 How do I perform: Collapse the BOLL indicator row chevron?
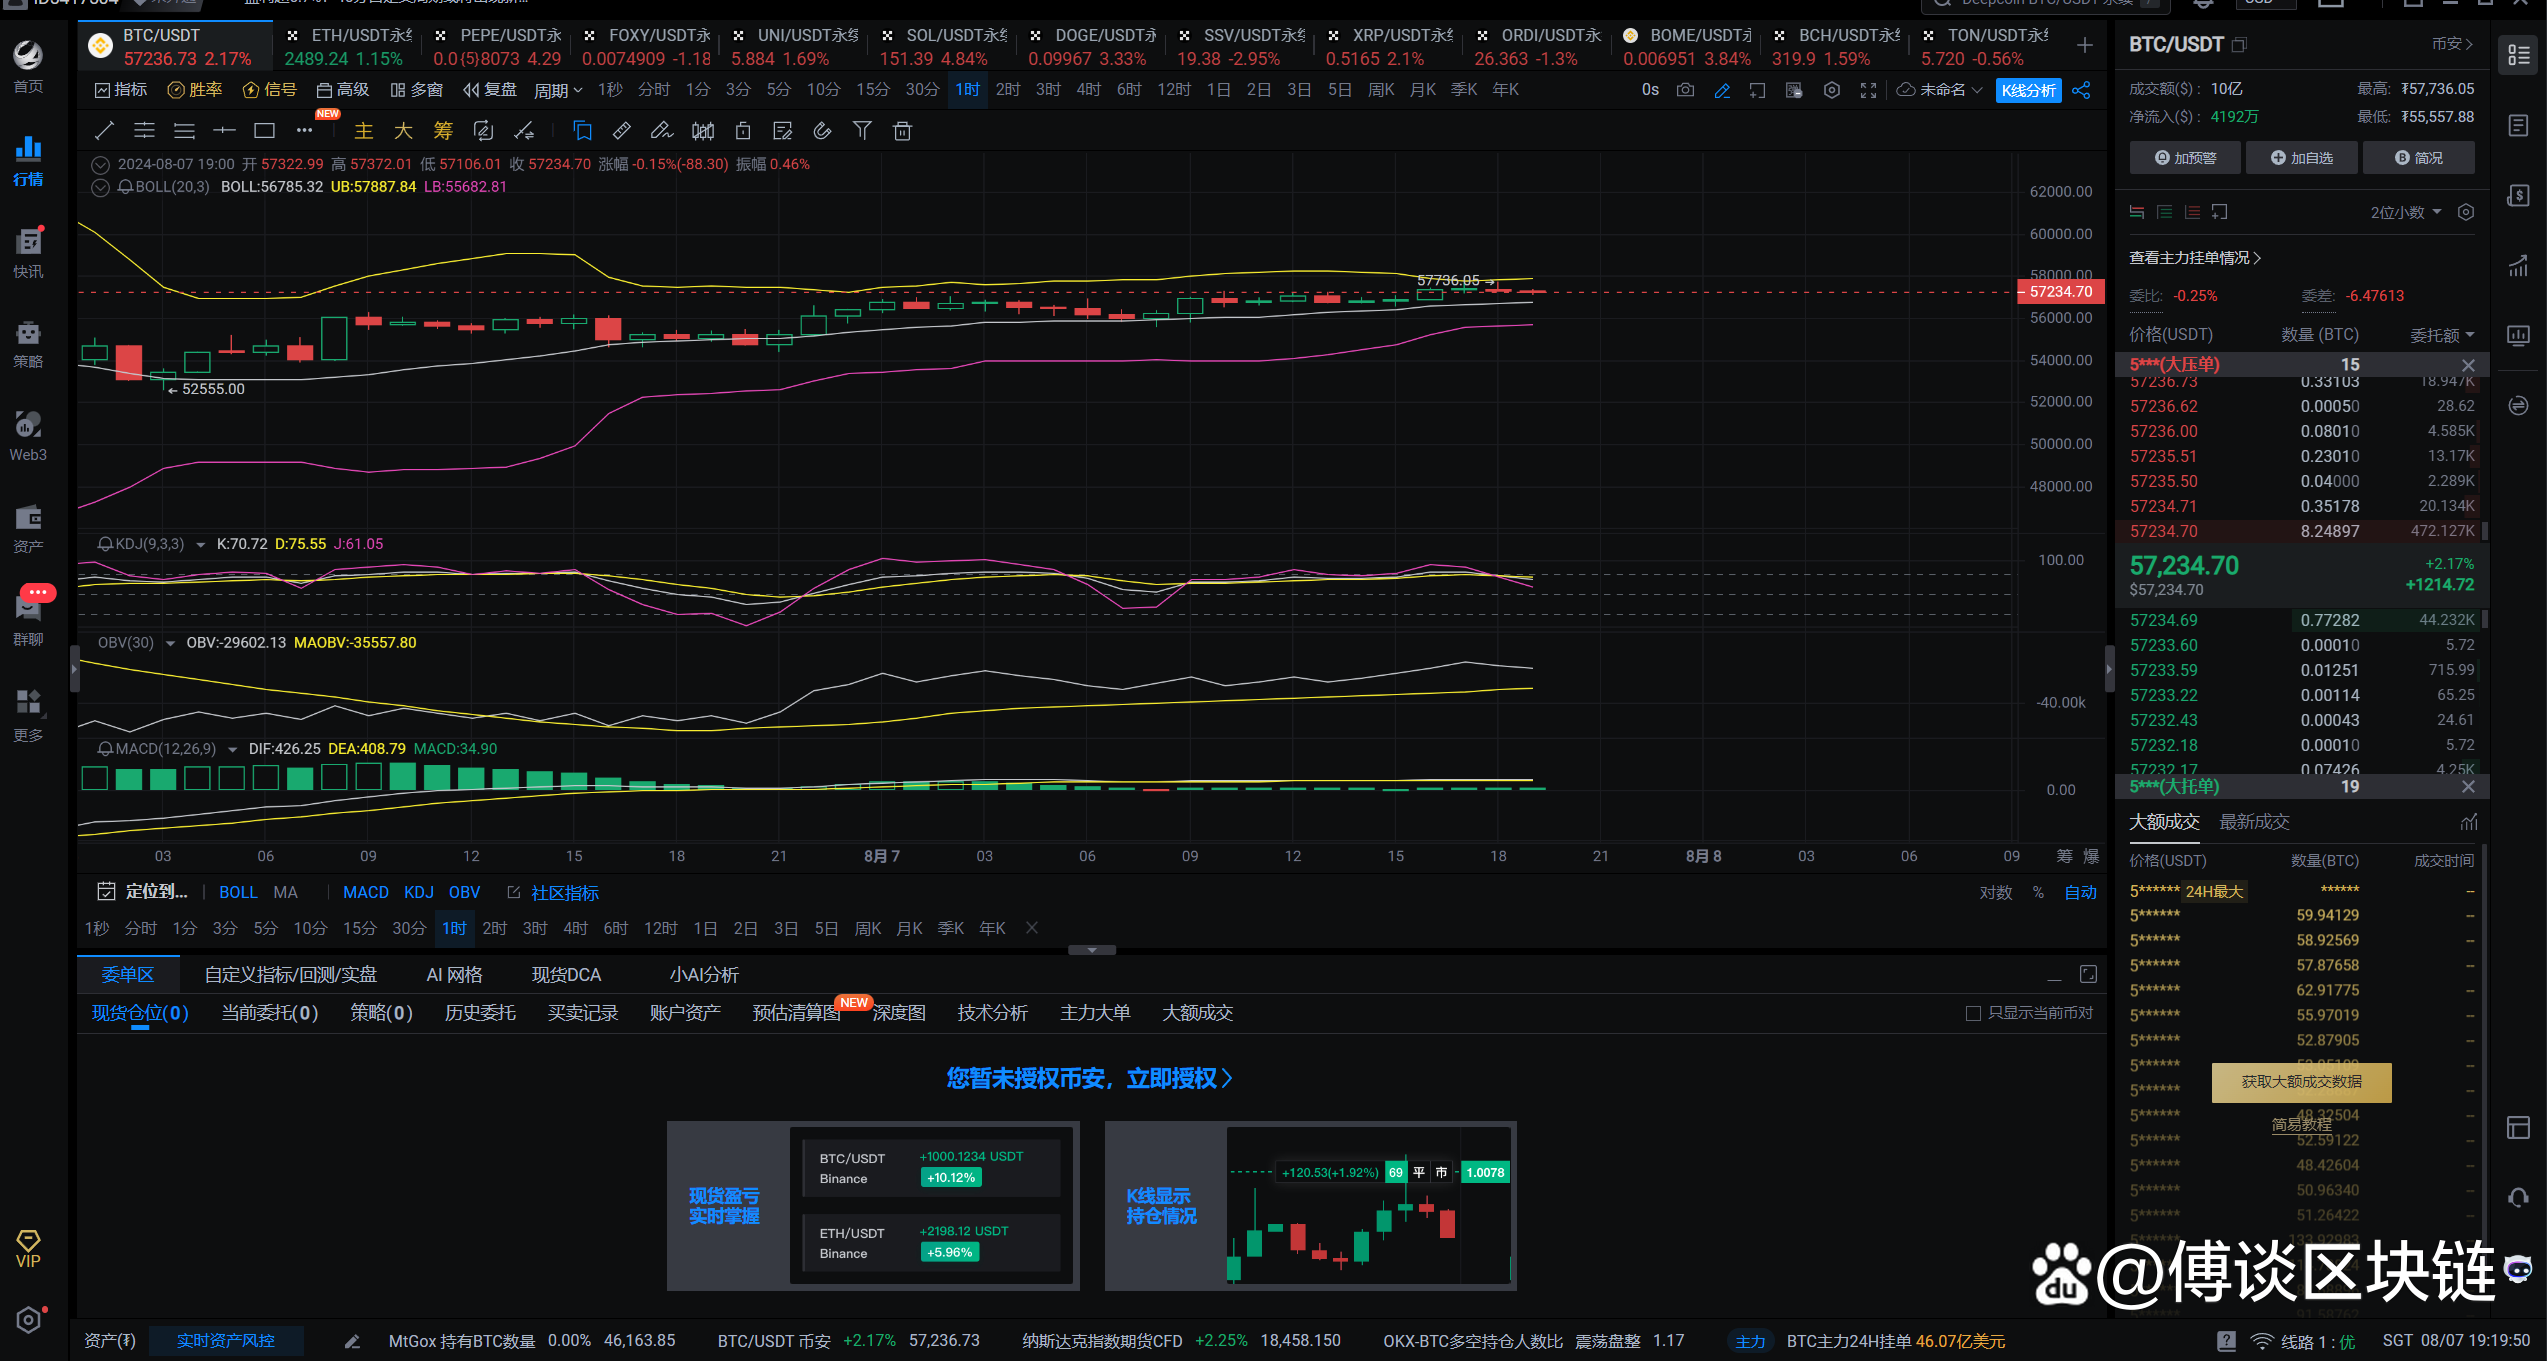pyautogui.click(x=100, y=187)
